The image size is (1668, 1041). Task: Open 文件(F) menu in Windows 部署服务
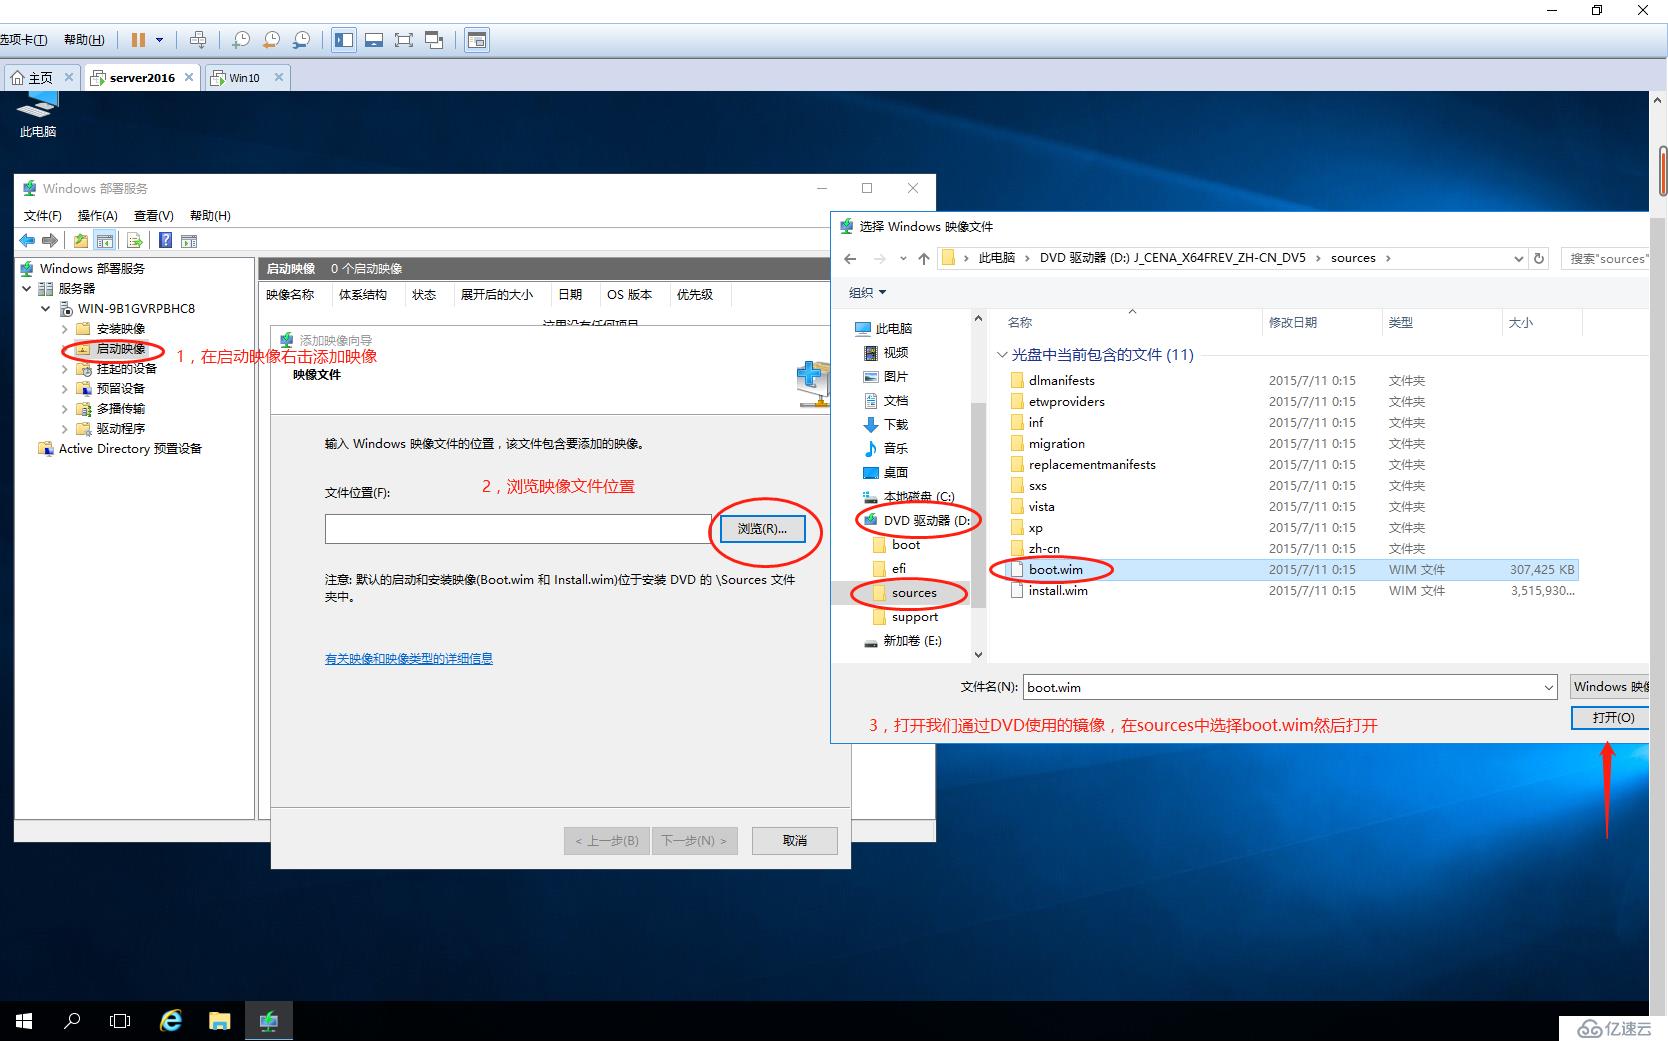(x=43, y=215)
